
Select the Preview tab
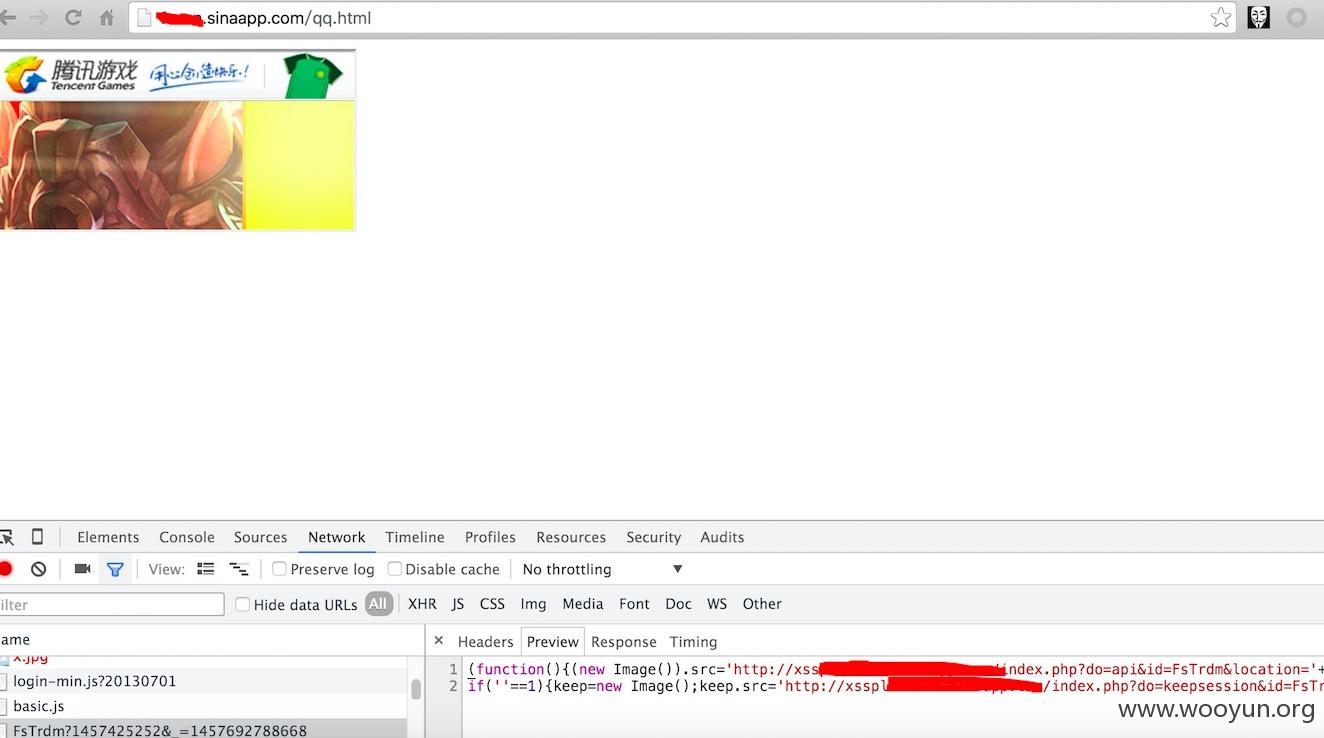tap(553, 642)
